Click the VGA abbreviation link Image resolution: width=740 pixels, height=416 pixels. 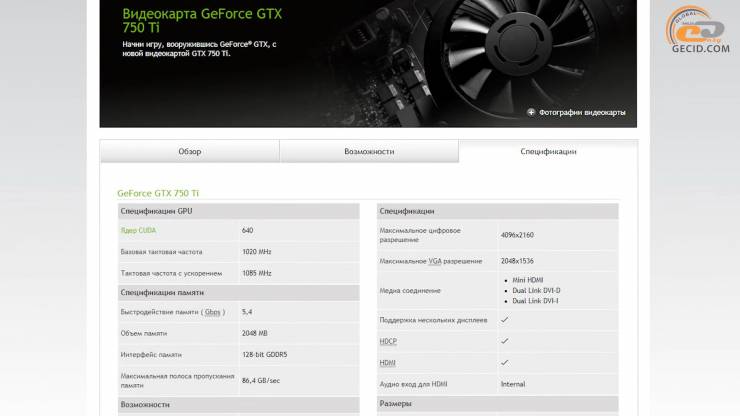pyautogui.click(x=435, y=261)
